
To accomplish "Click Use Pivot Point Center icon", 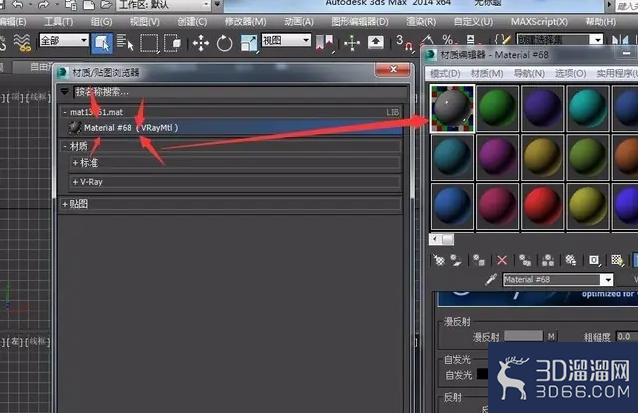I will (325, 43).
